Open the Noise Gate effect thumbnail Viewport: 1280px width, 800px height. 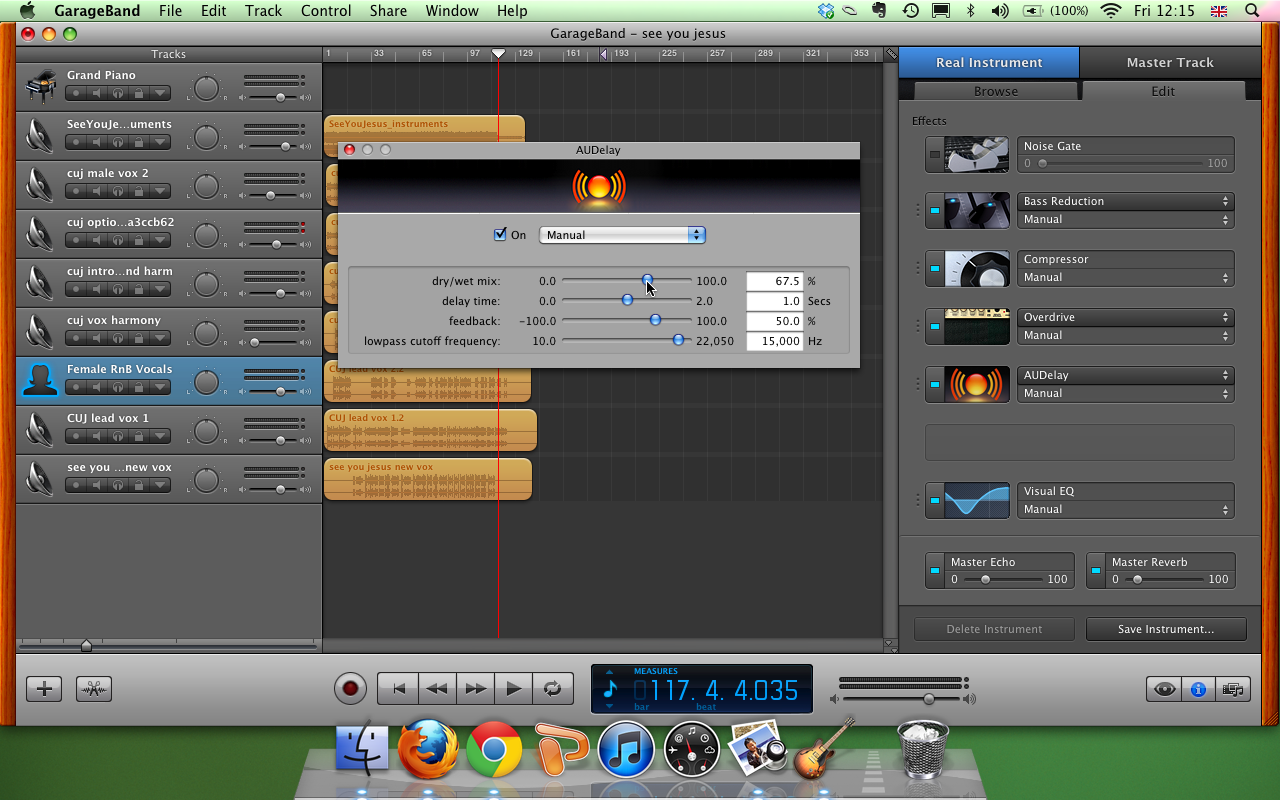(977, 155)
